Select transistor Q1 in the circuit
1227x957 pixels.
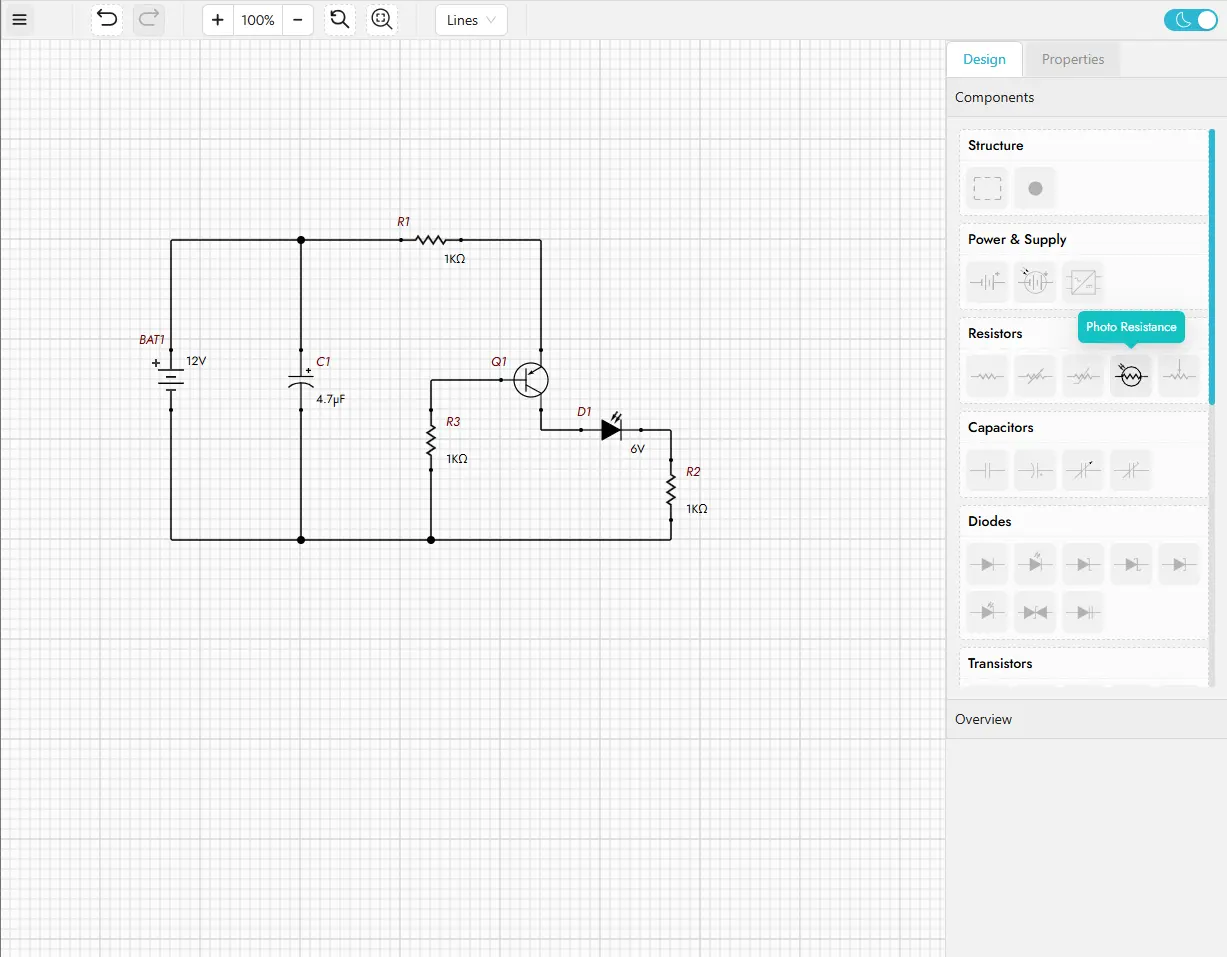[x=530, y=380]
